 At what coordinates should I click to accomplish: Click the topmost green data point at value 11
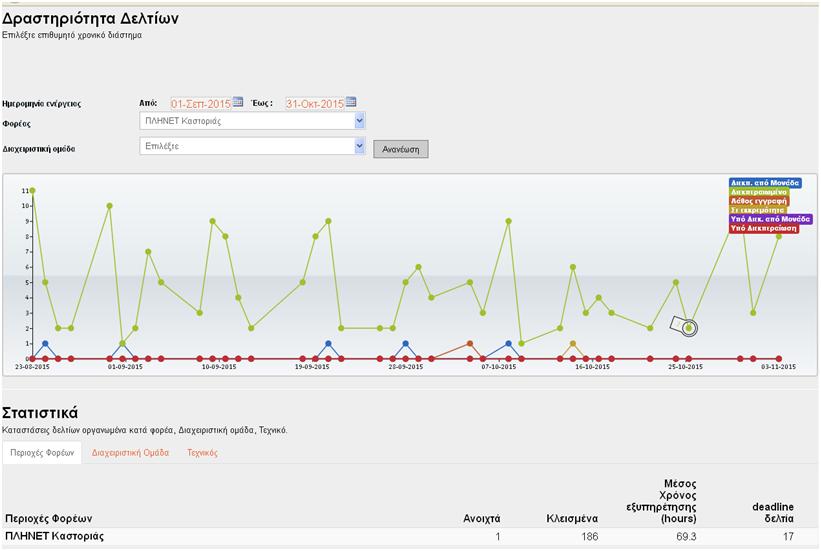[32, 190]
